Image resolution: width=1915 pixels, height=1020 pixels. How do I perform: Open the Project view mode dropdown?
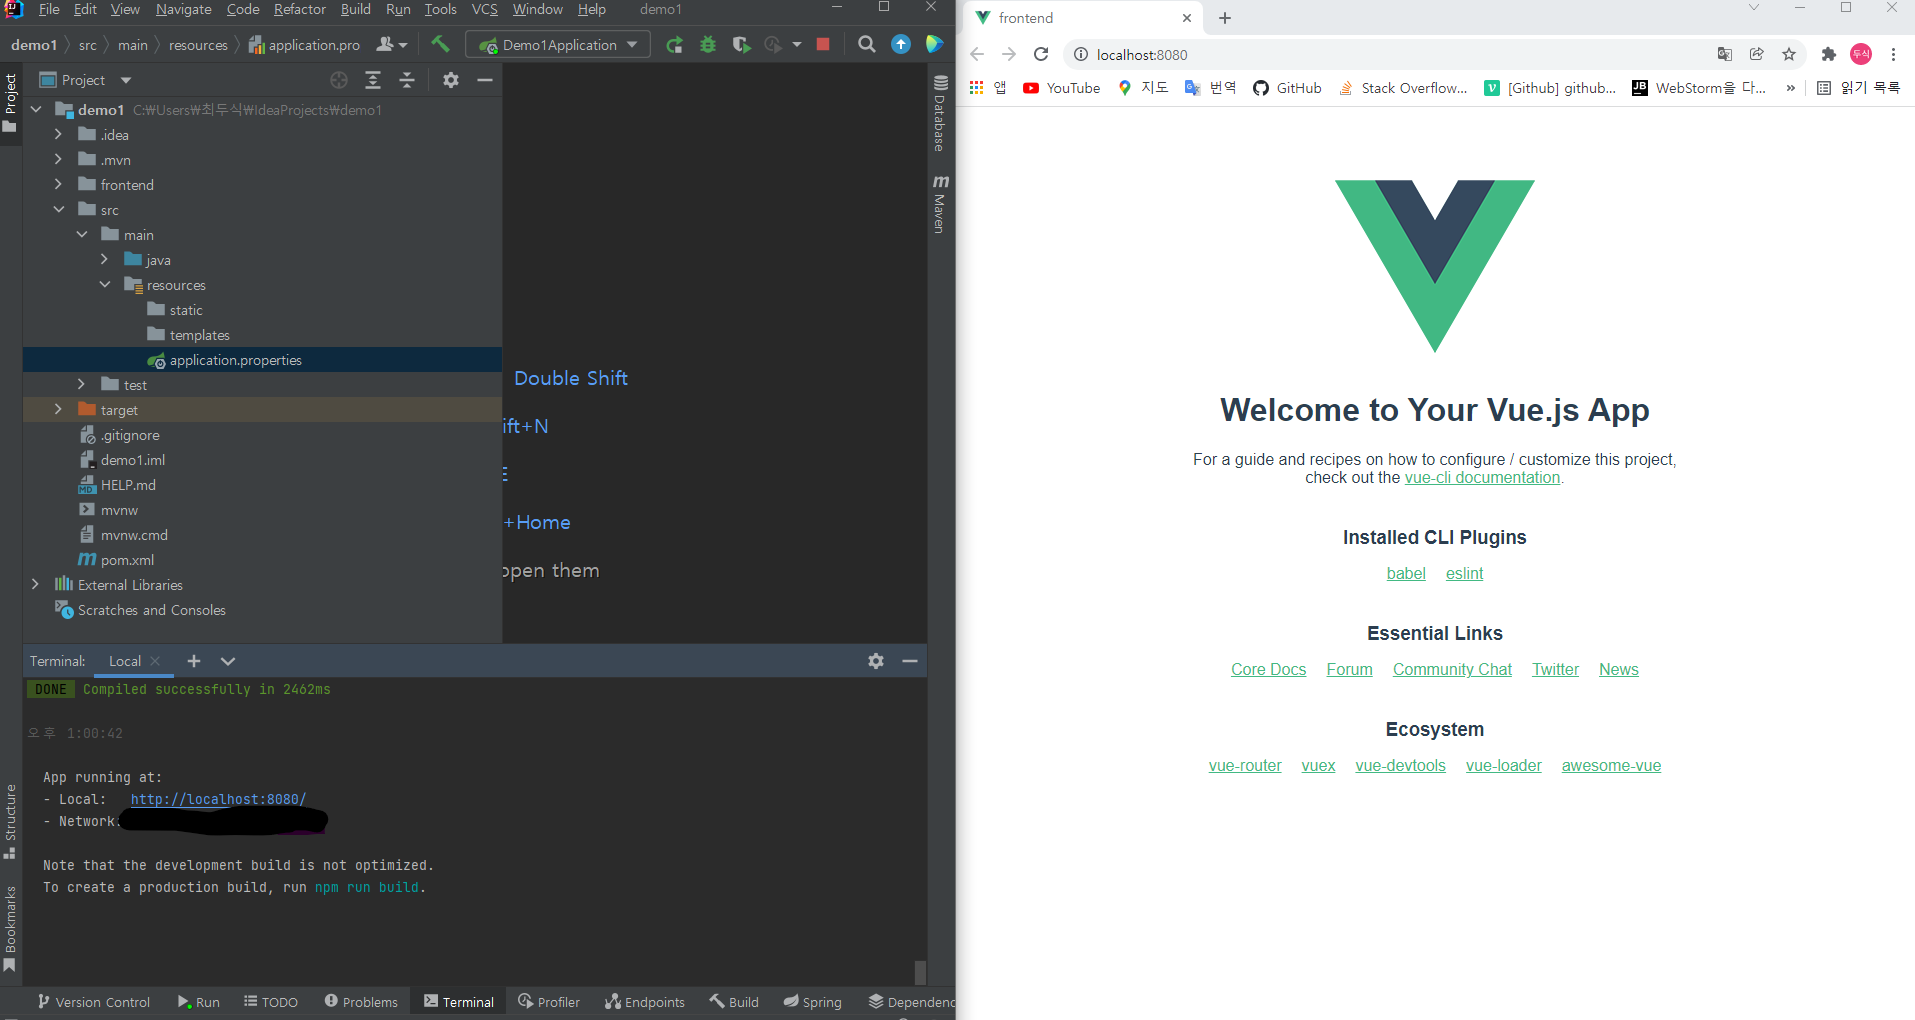126,80
